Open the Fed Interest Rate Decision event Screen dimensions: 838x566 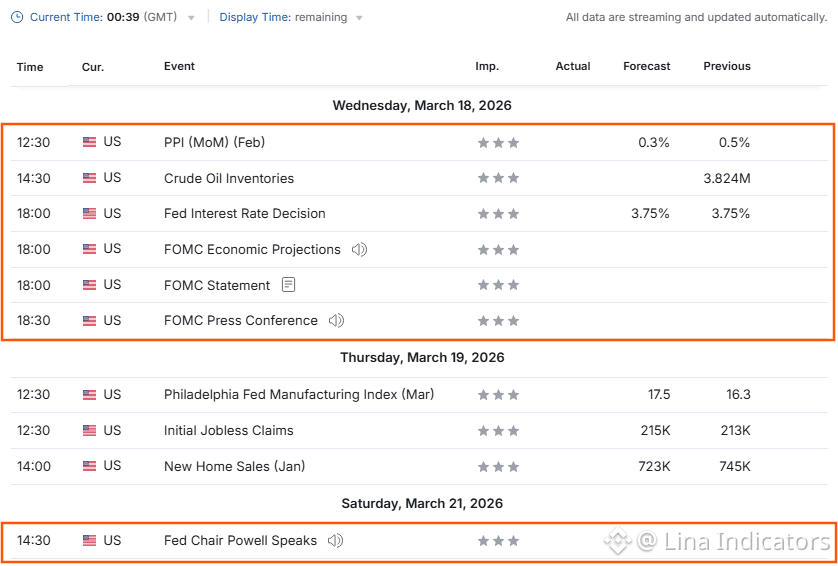tap(245, 213)
